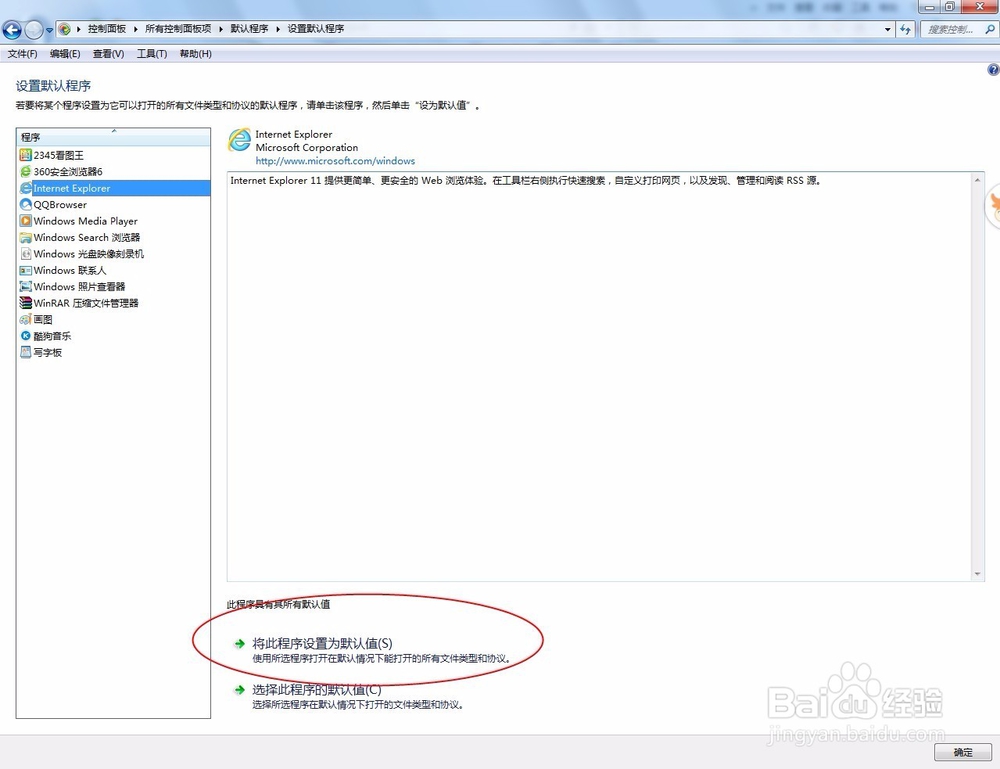The width and height of the screenshot is (1000, 769).
Task: Click the 360安全浏览器6 icon in program list
Action: click(x=26, y=172)
